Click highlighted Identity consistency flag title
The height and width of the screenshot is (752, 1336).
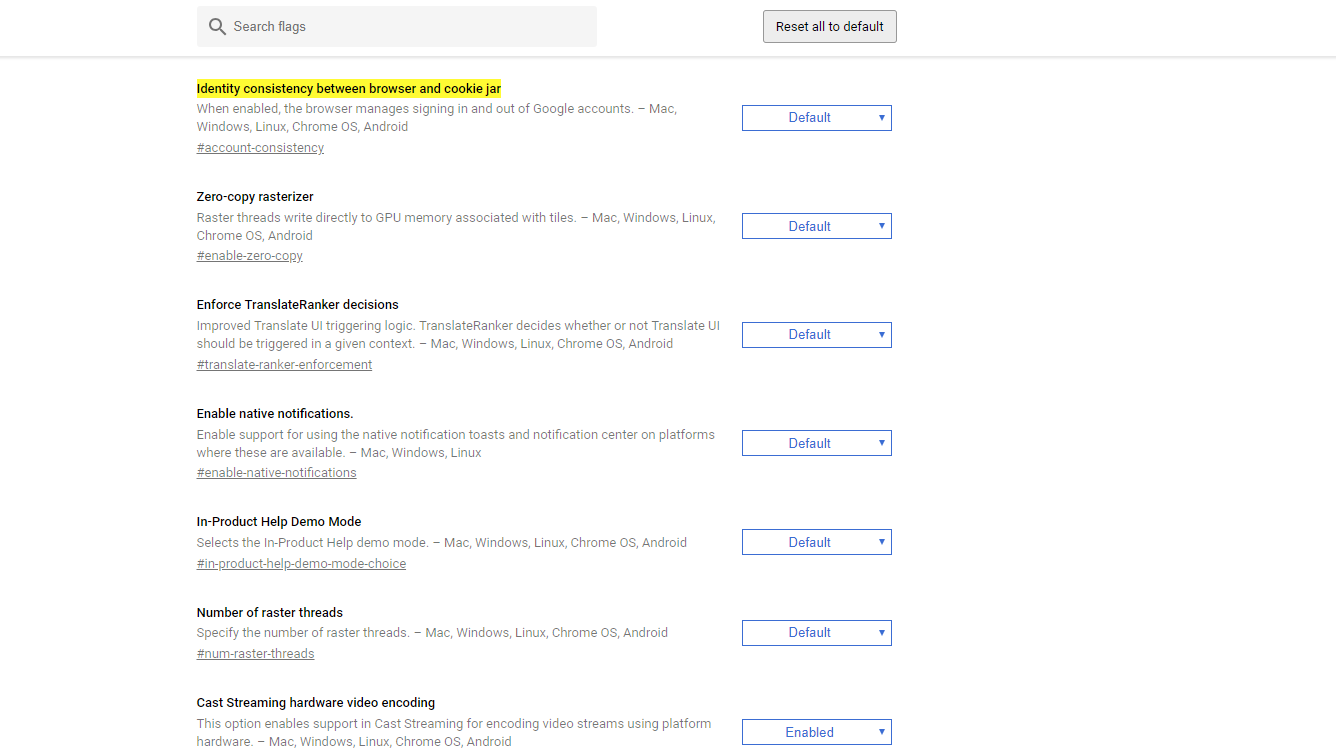348,89
